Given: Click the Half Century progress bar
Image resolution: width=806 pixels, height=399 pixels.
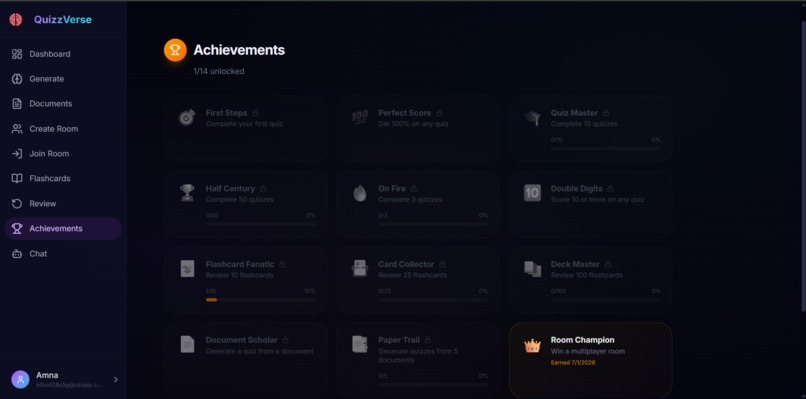Looking at the screenshot, I should click(x=261, y=224).
